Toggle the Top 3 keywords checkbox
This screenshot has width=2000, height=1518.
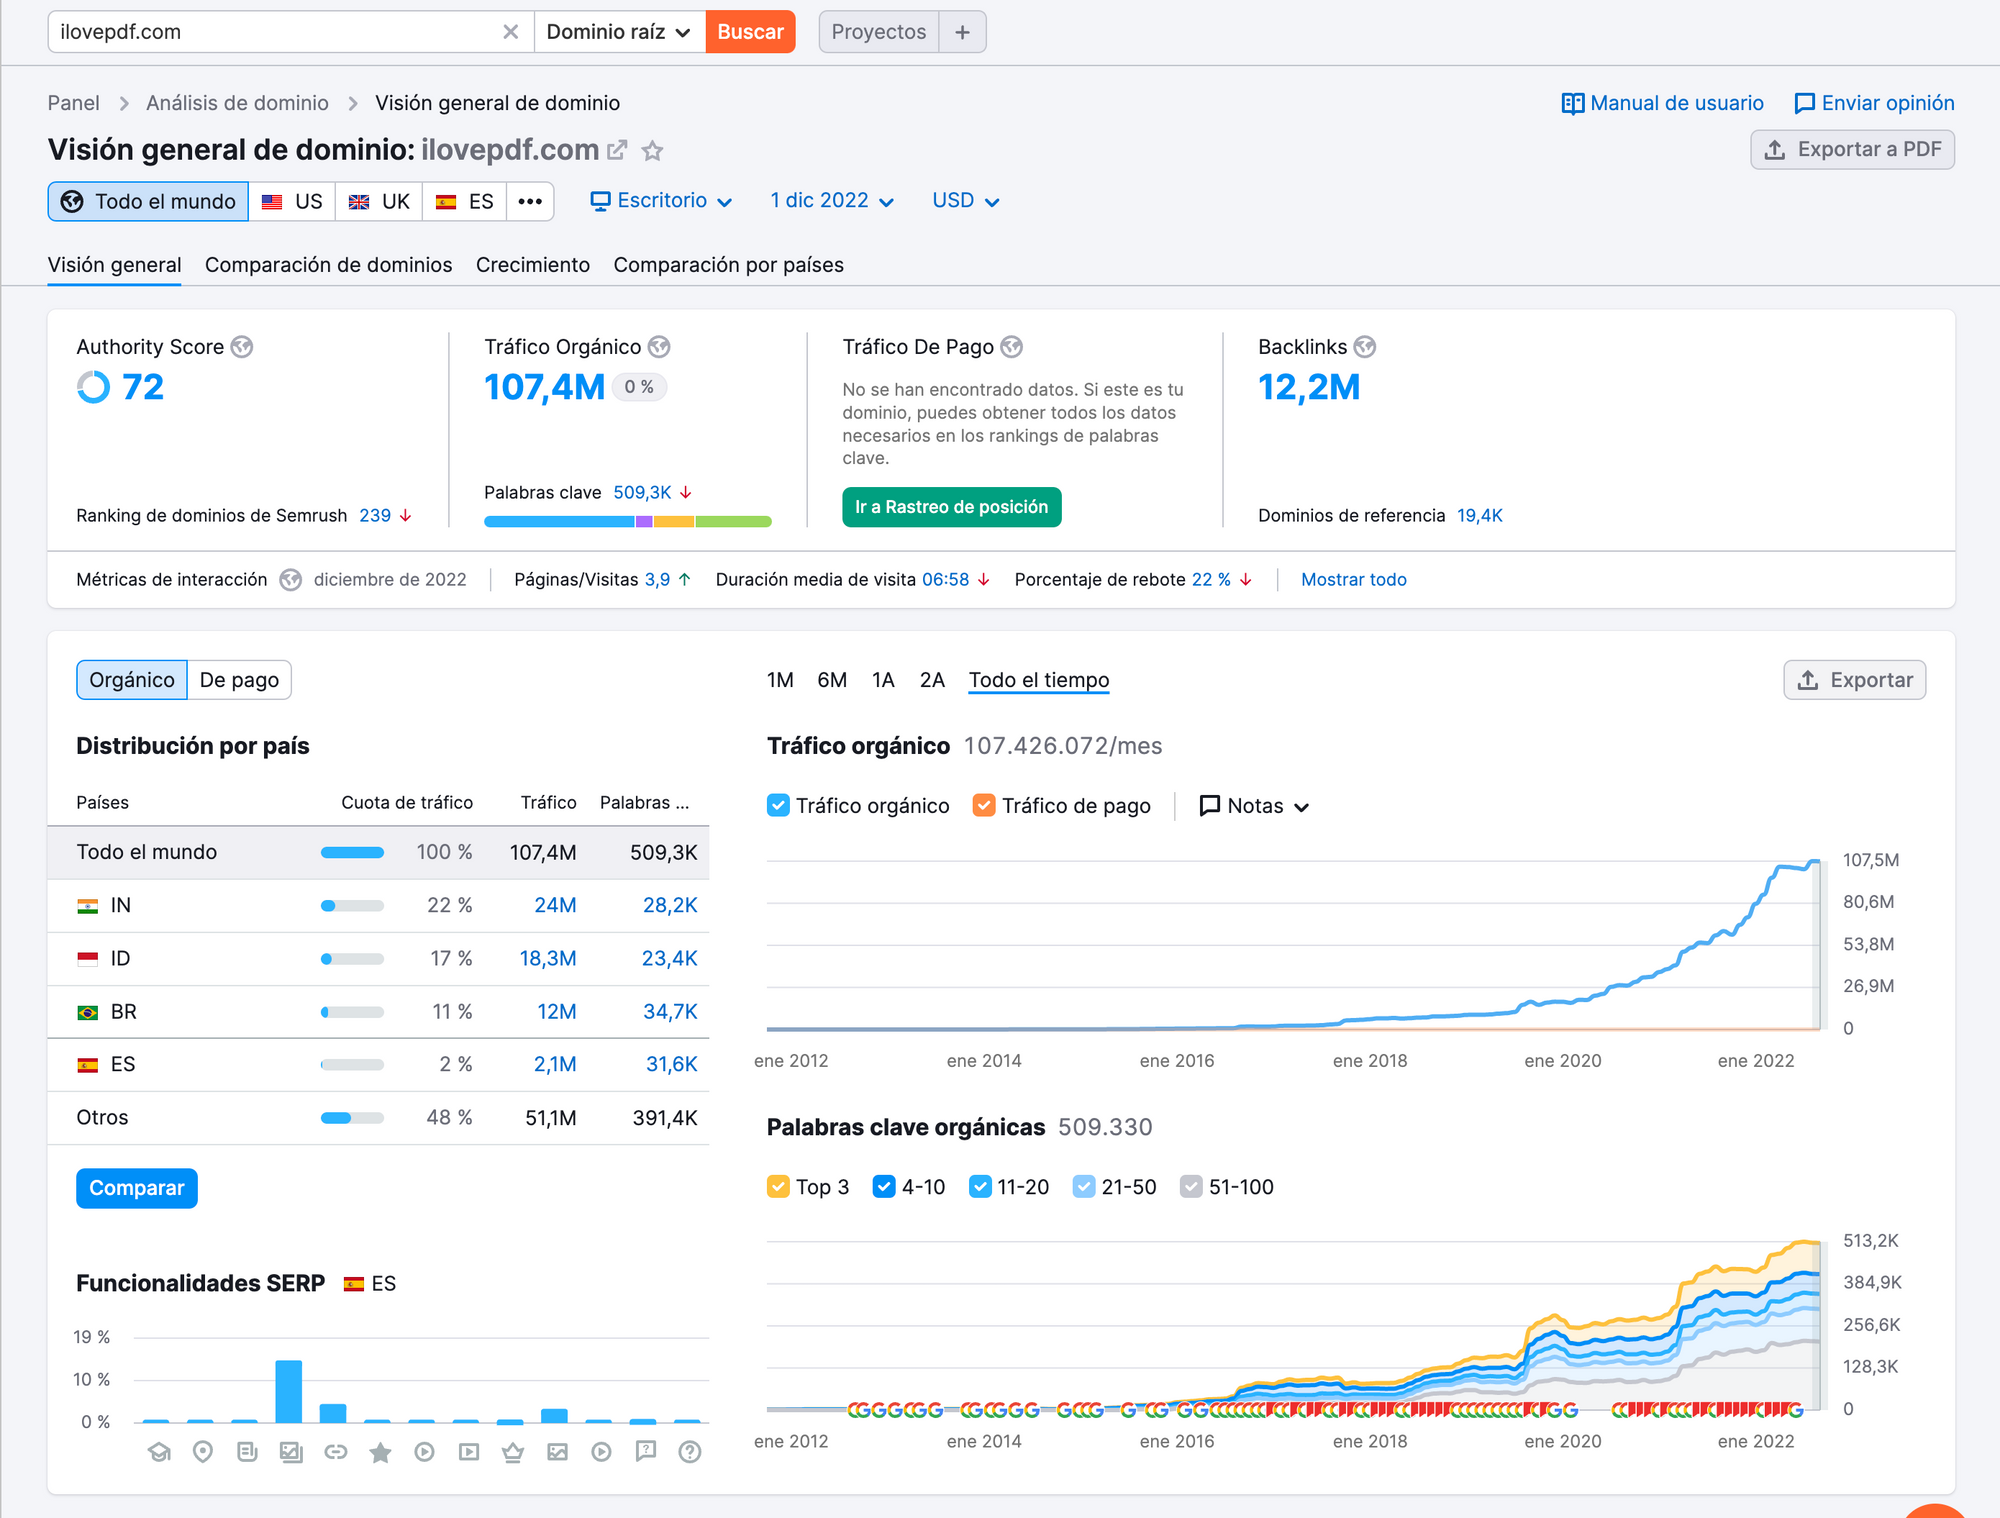(778, 1187)
